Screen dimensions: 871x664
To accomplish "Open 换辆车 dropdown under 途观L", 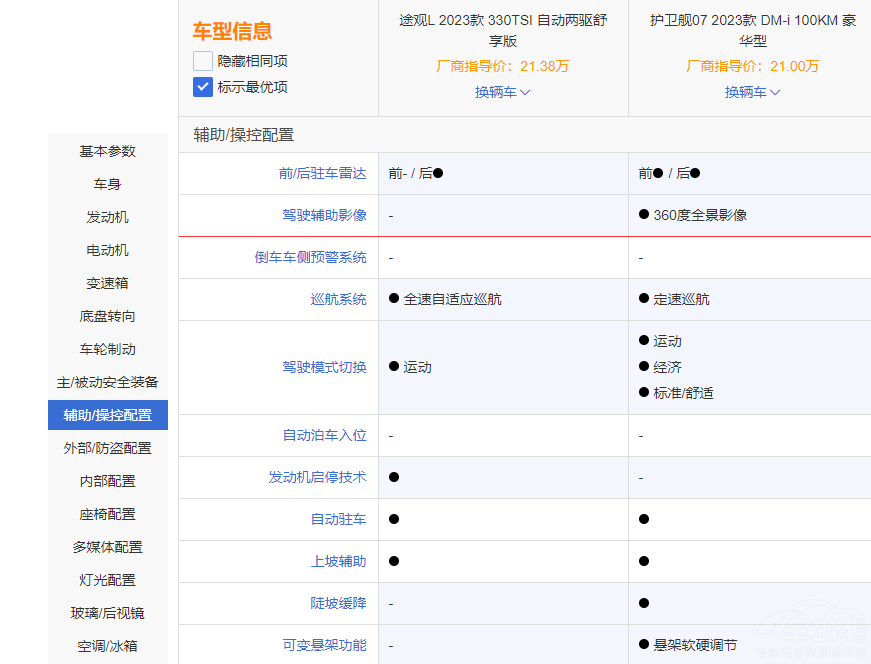I will pyautogui.click(x=502, y=92).
